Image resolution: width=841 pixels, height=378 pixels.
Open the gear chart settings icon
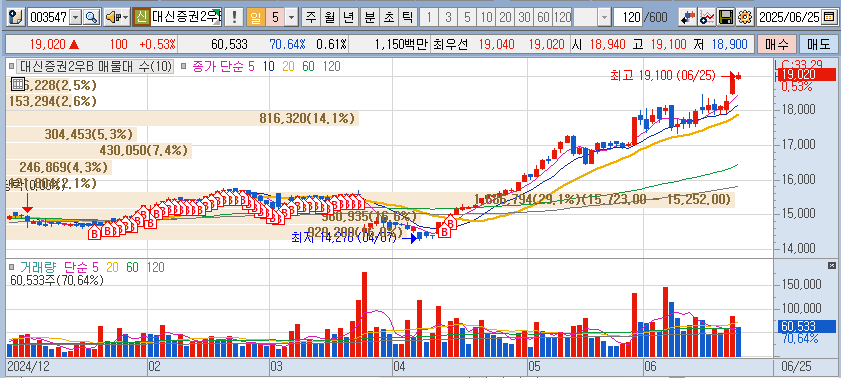pyautogui.click(x=744, y=17)
